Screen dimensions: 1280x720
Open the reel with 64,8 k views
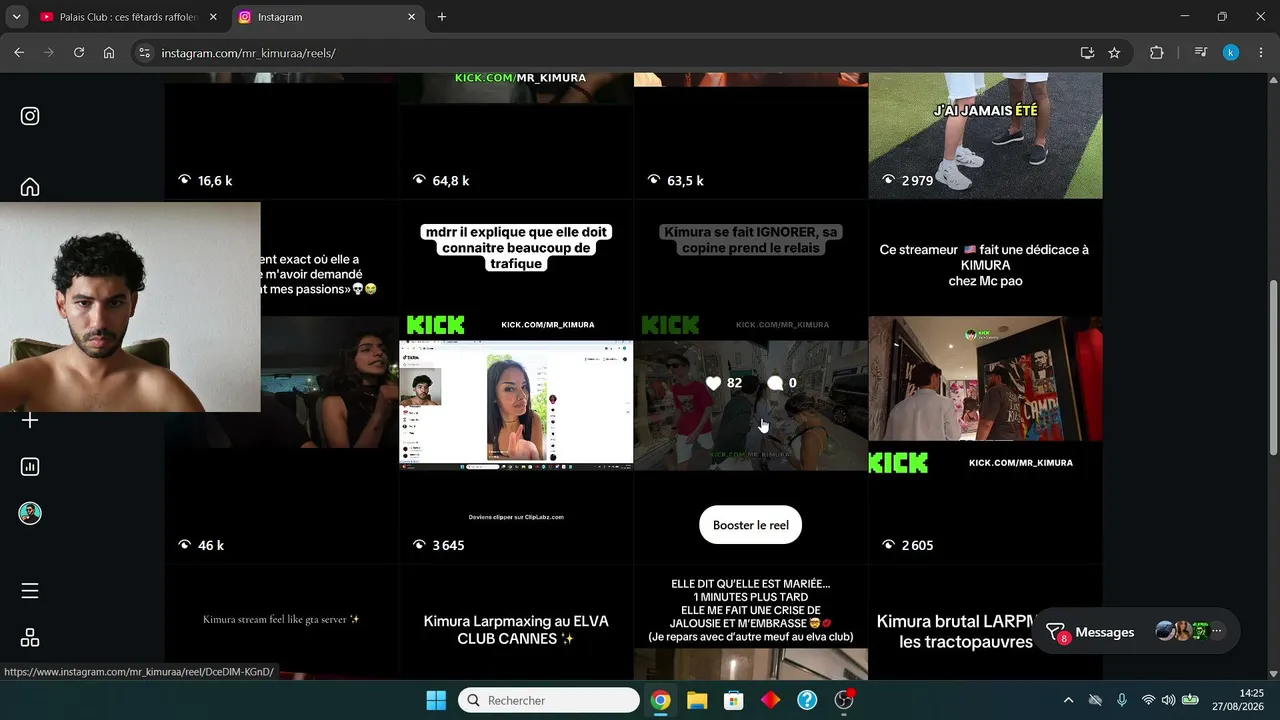pos(516,136)
